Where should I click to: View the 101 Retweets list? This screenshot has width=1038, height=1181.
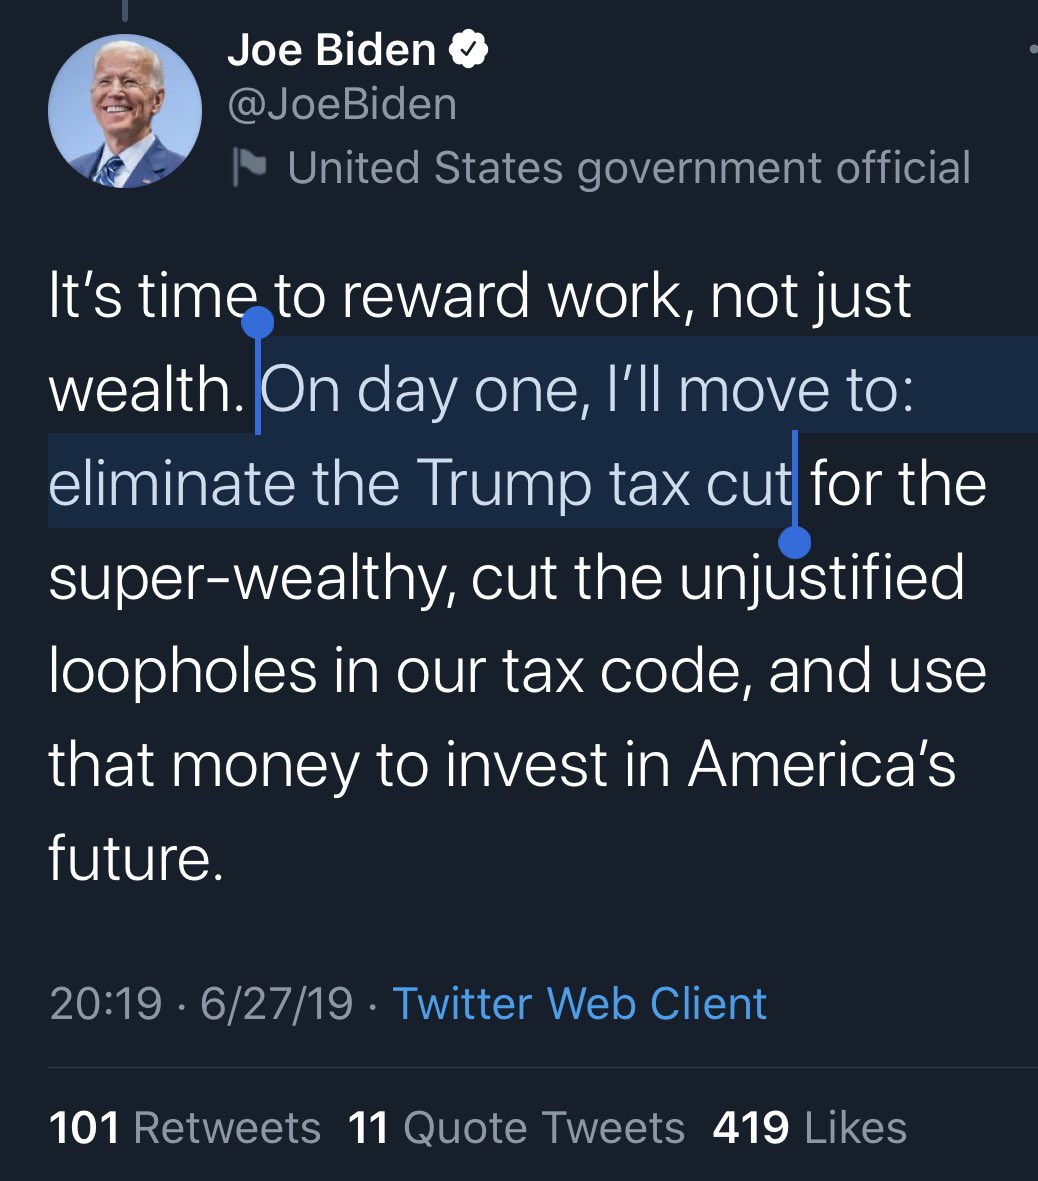pos(185,1127)
